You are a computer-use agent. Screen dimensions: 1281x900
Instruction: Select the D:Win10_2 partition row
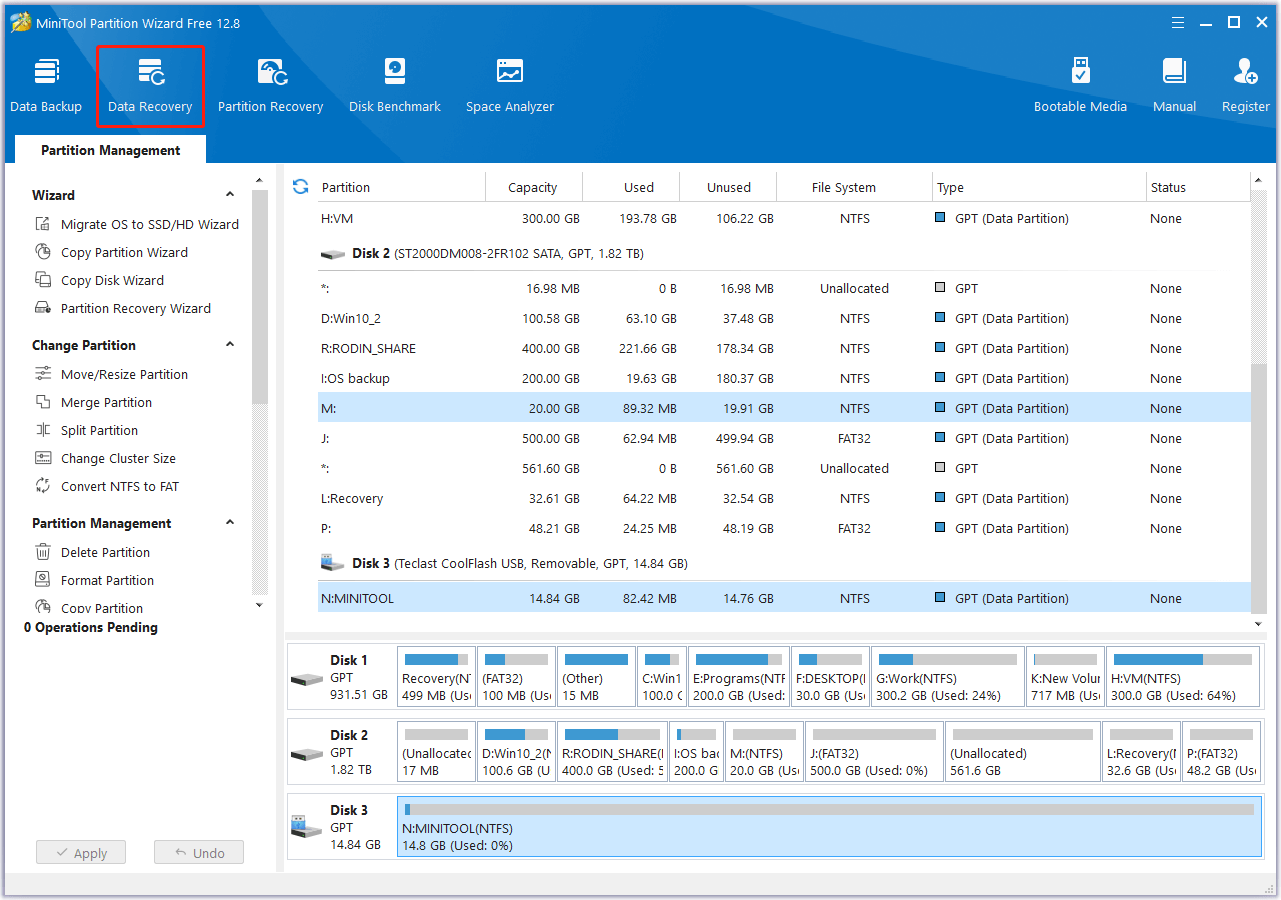coord(782,318)
